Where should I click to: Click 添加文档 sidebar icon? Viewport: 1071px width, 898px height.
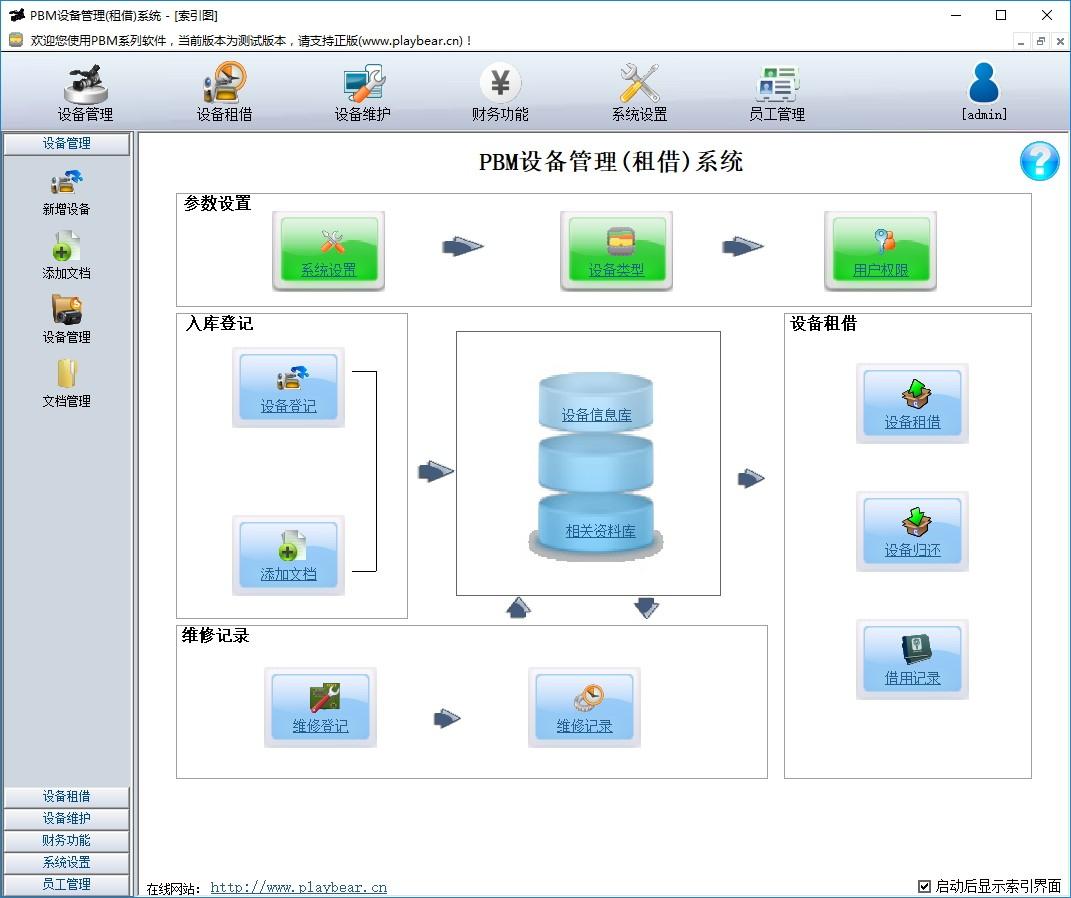[66, 255]
